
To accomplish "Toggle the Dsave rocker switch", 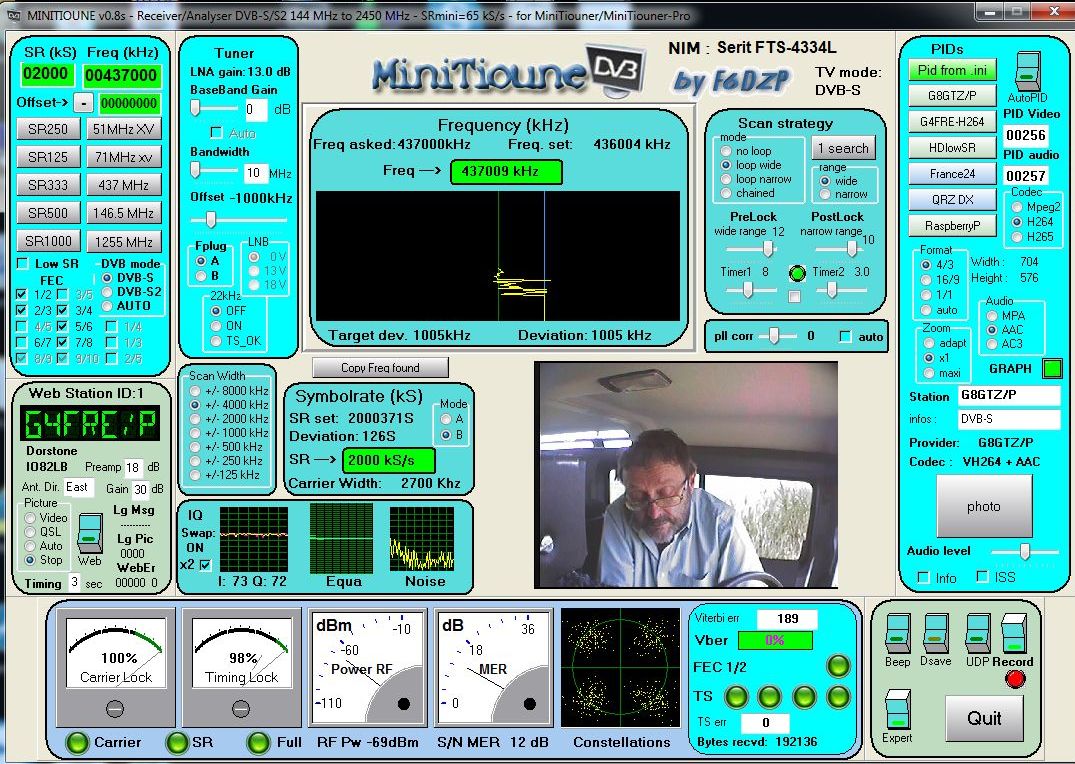I will pos(935,634).
